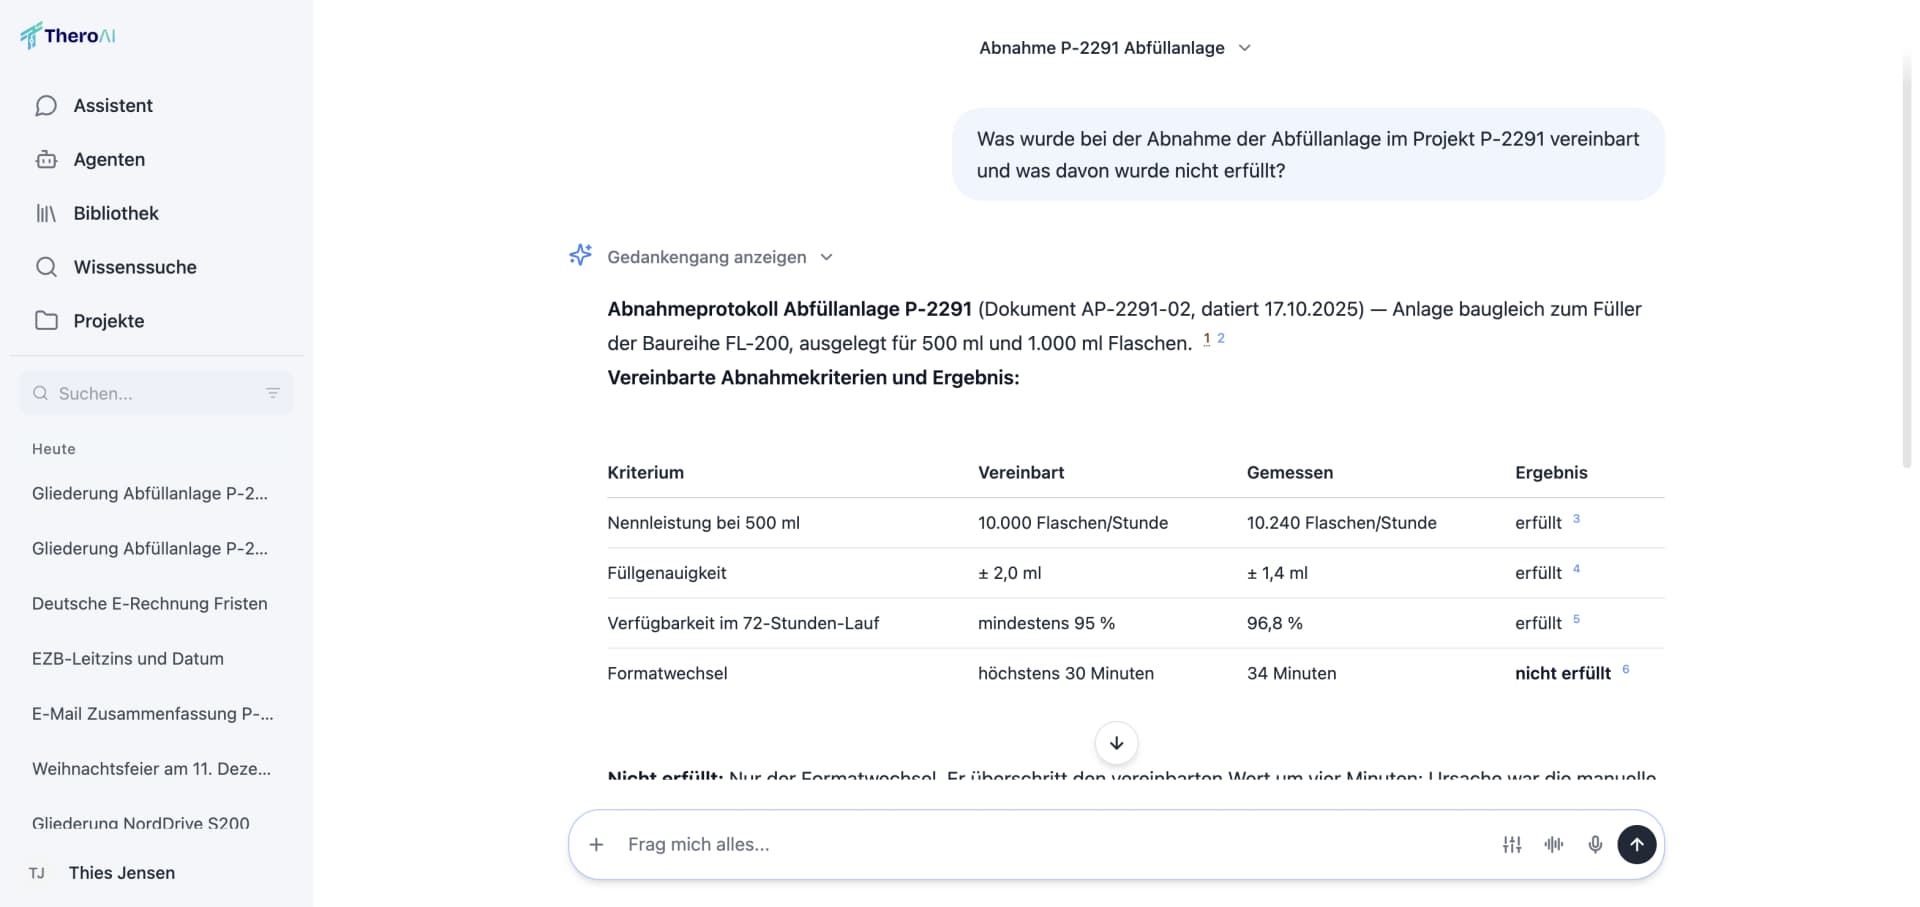Open citation 6 in the Formatwechsel row
Viewport: 1920px width, 907px height.
tap(1626, 669)
